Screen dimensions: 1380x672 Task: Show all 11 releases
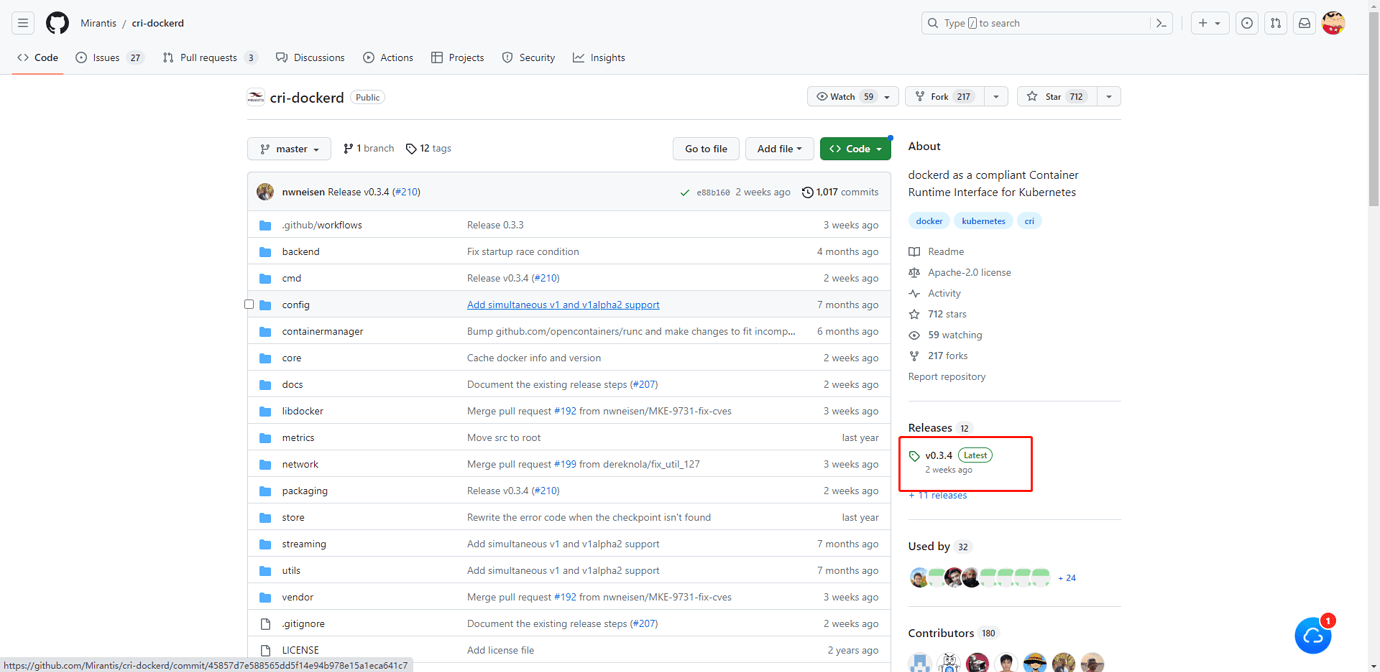click(x=937, y=495)
